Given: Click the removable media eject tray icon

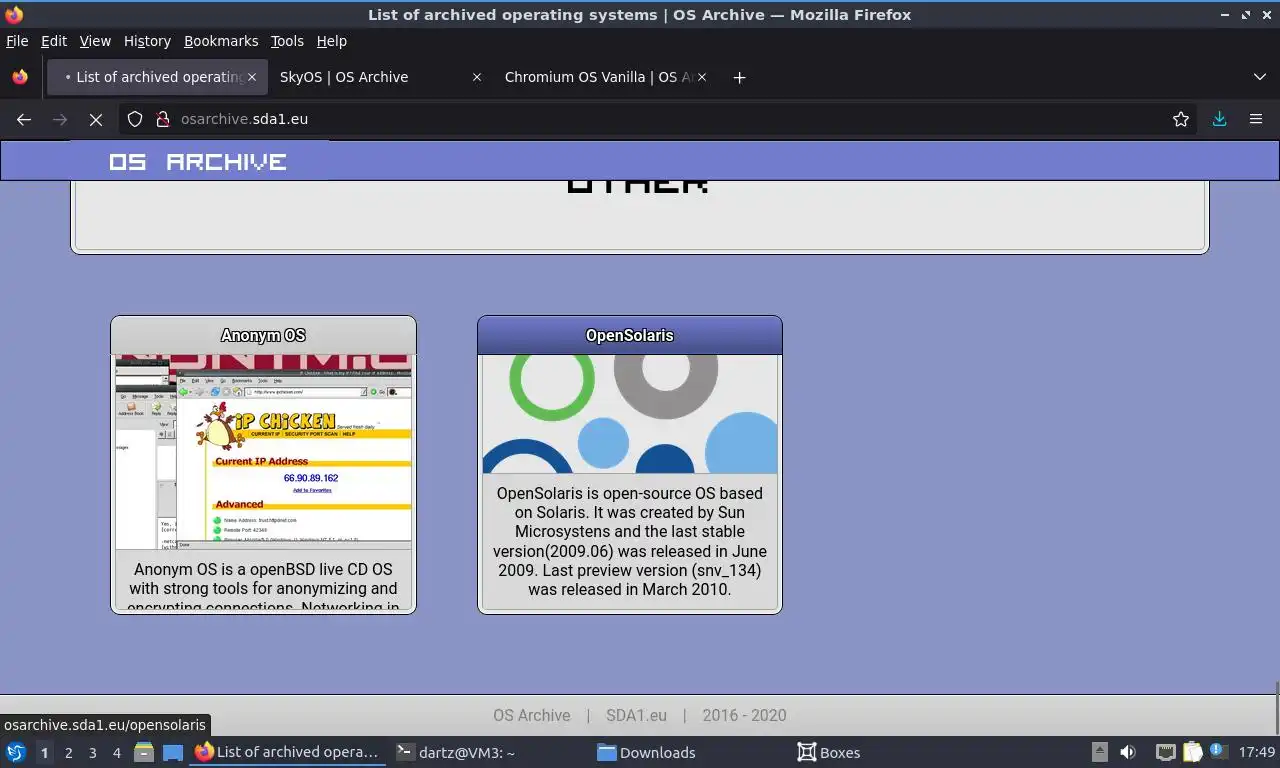Looking at the screenshot, I should pos(1099,752).
